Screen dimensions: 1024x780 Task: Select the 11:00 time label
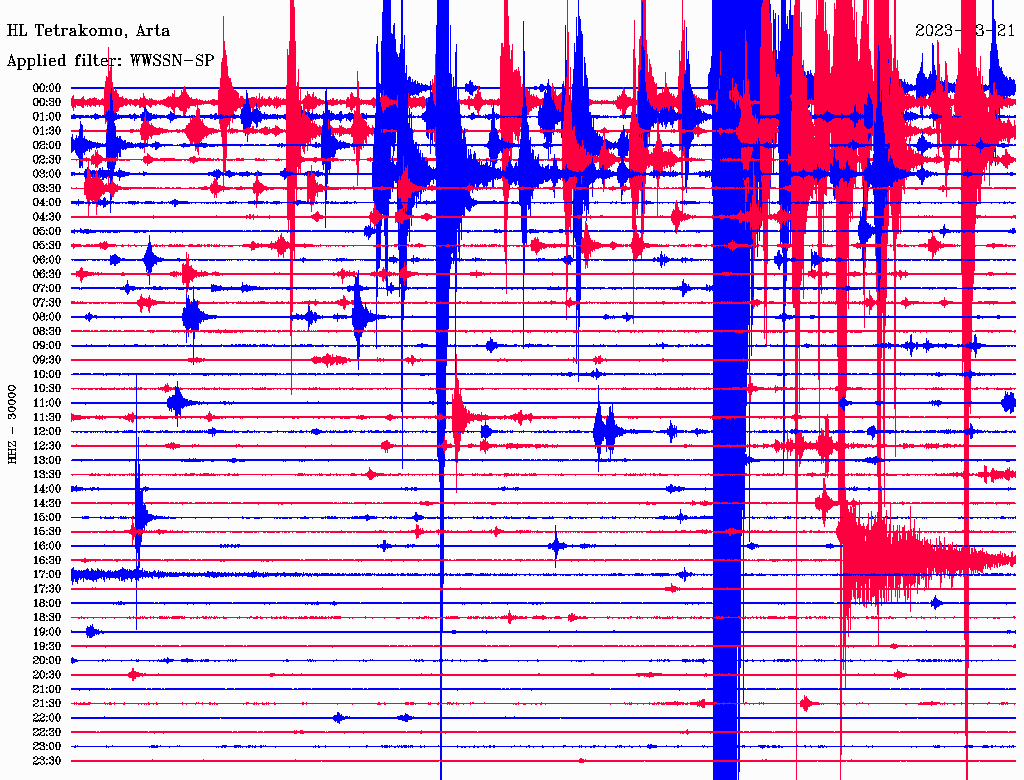pyautogui.click(x=47, y=403)
